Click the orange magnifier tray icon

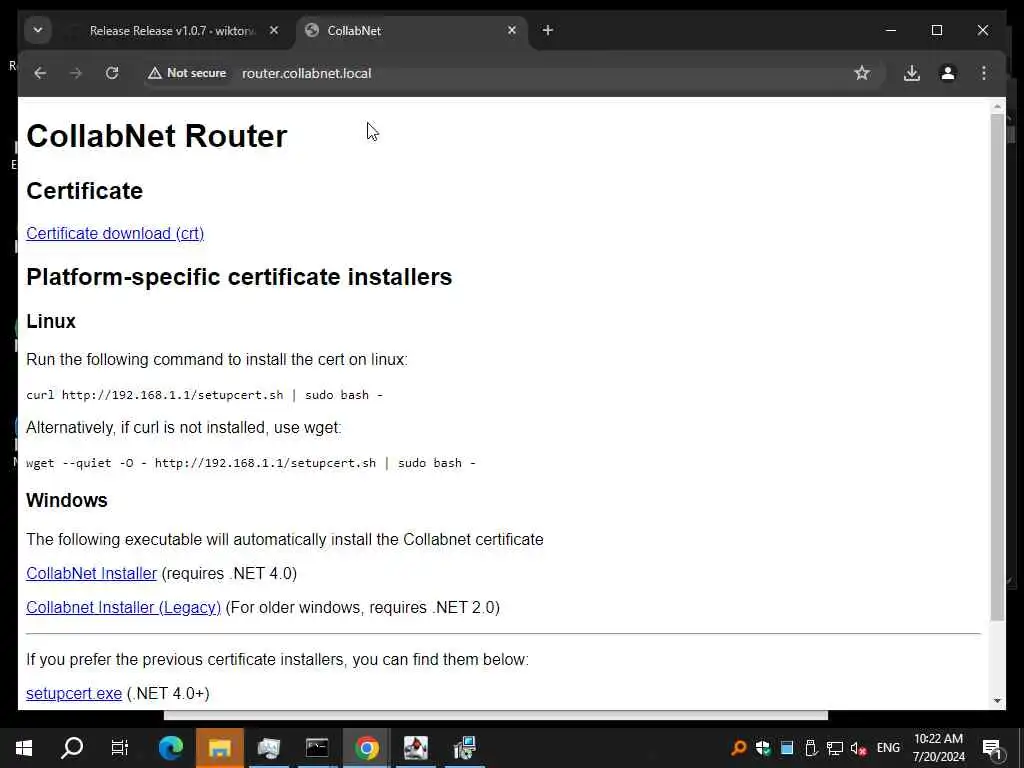tap(739, 748)
